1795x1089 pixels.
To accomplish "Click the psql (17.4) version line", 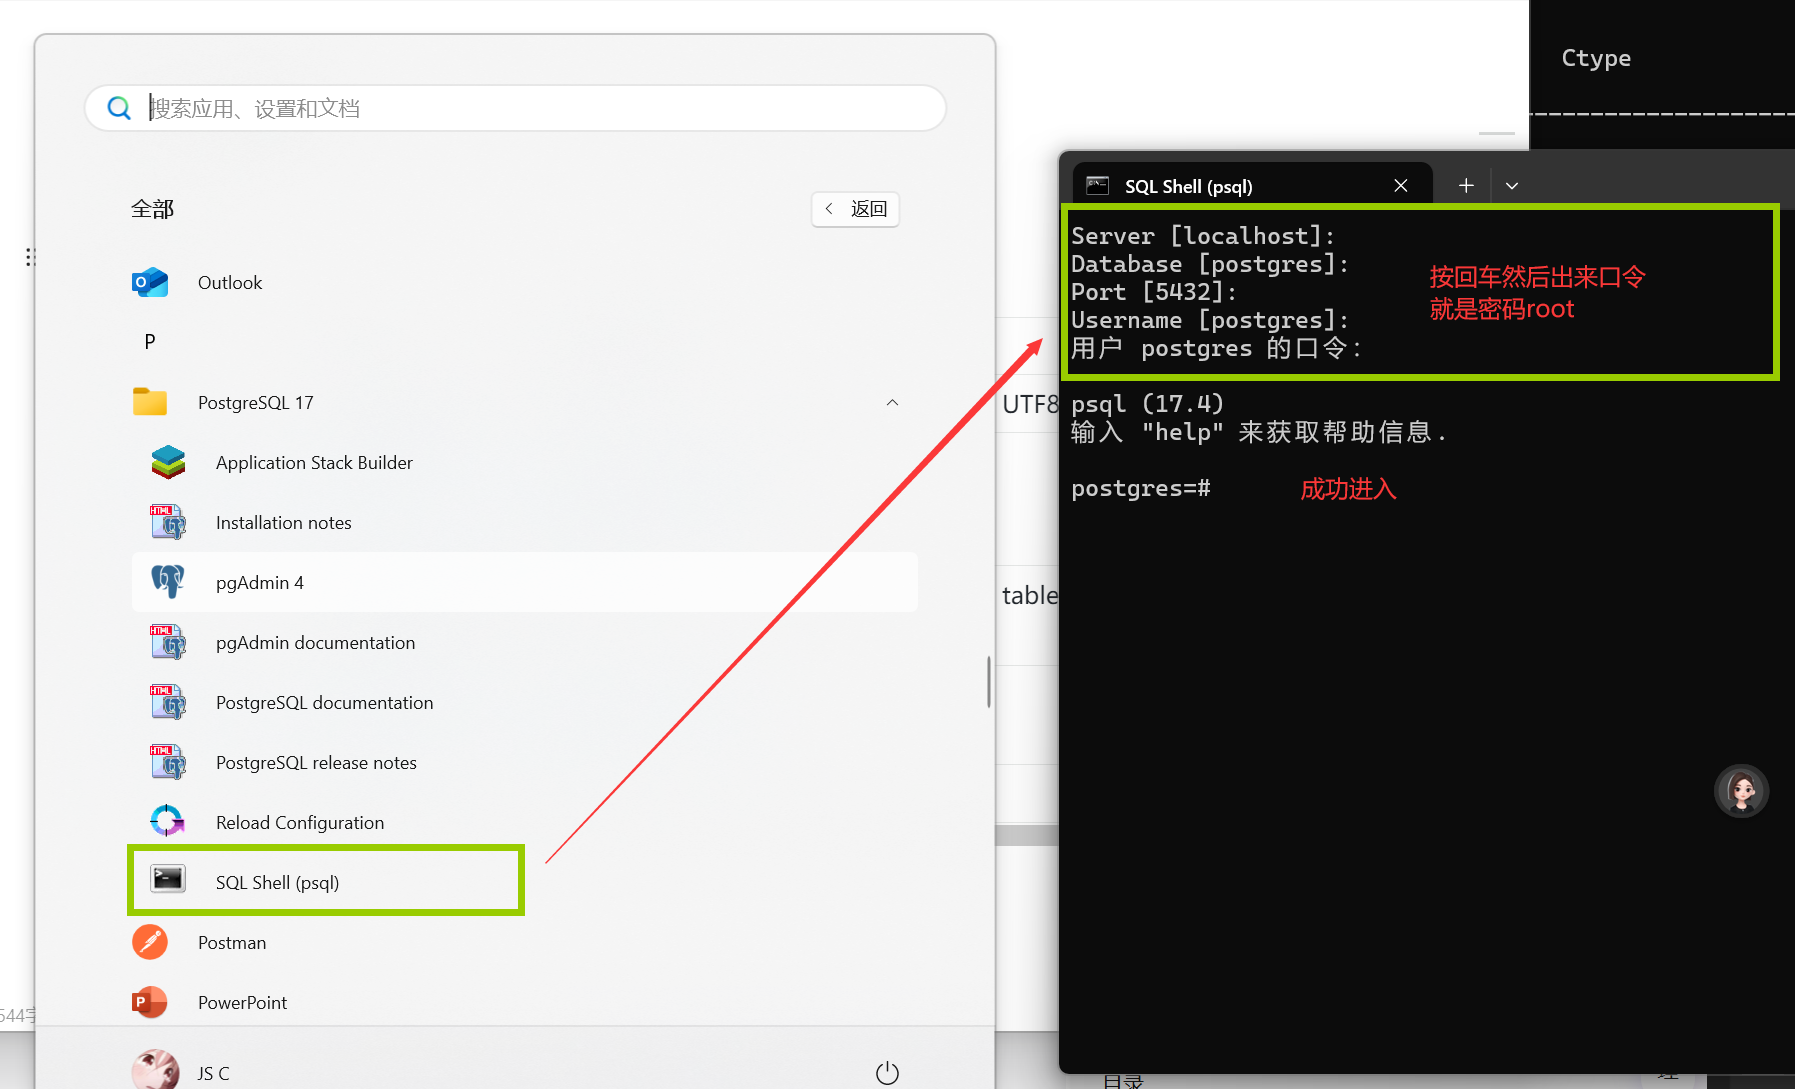I will [1147, 404].
